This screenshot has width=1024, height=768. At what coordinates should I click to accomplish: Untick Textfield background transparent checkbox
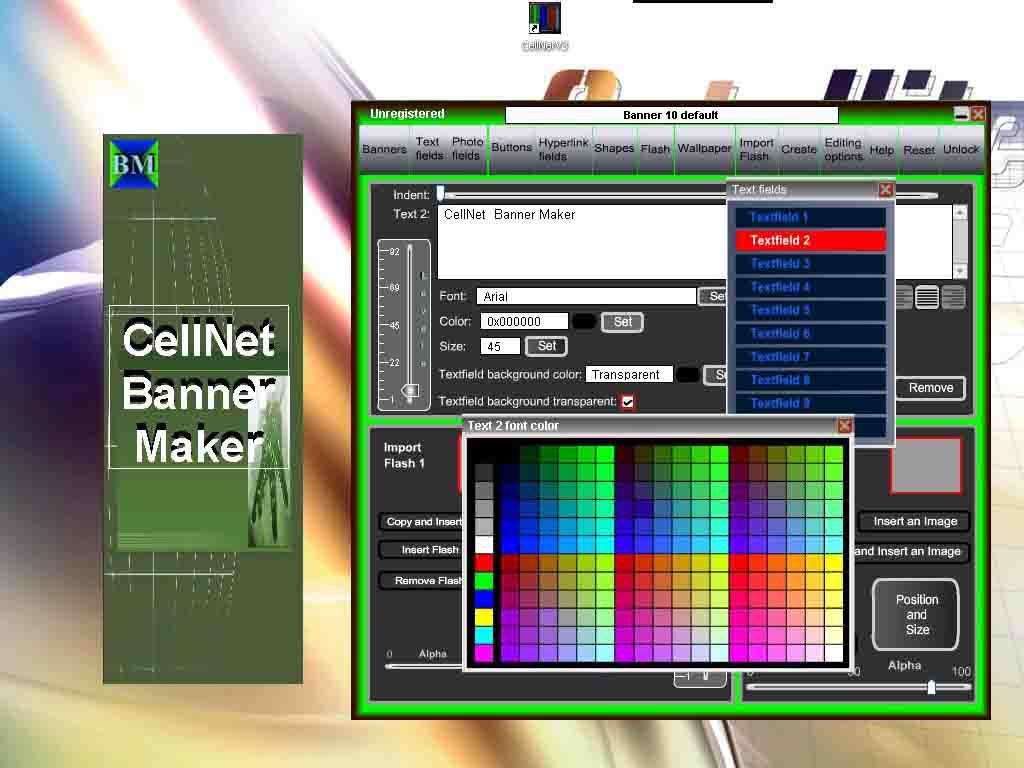(x=628, y=402)
